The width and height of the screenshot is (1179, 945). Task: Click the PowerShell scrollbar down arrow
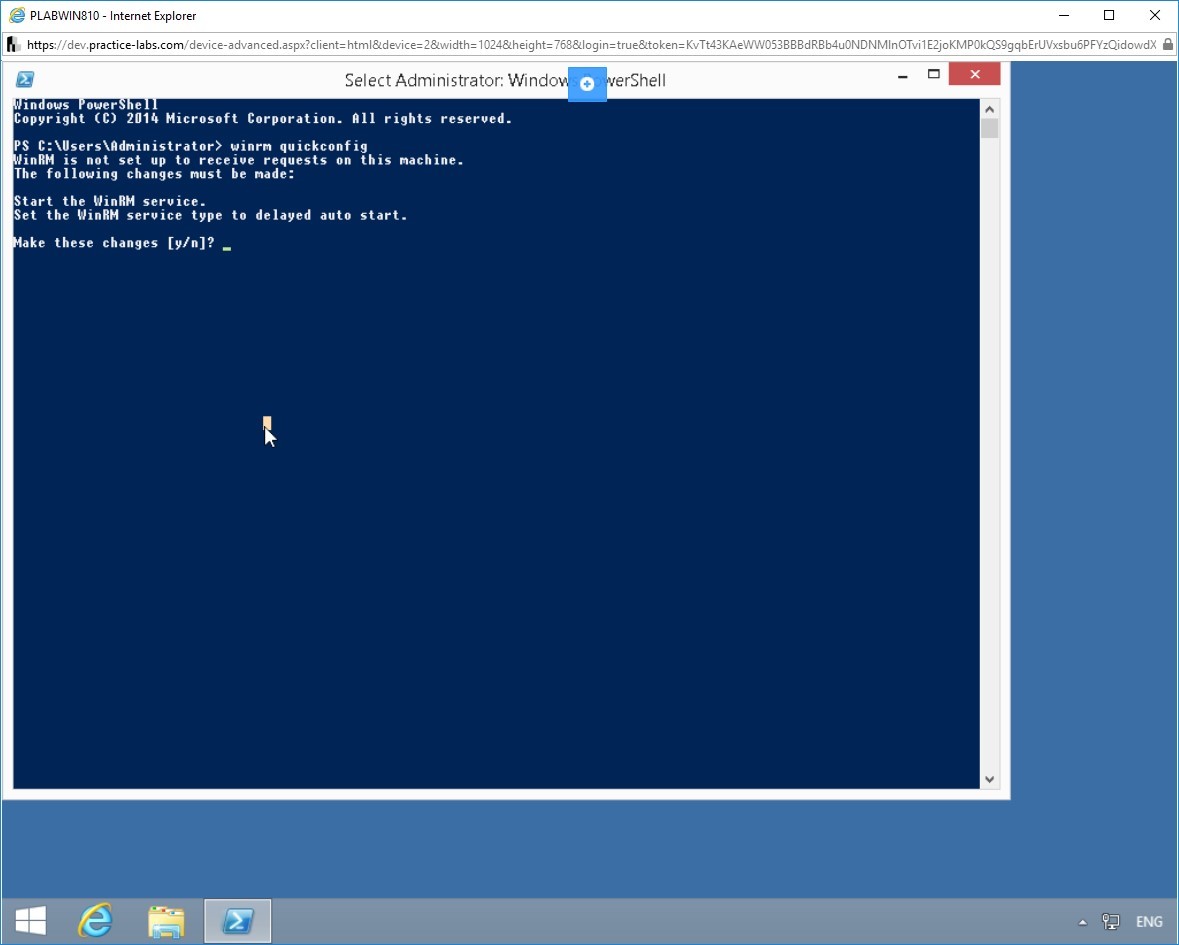(990, 780)
